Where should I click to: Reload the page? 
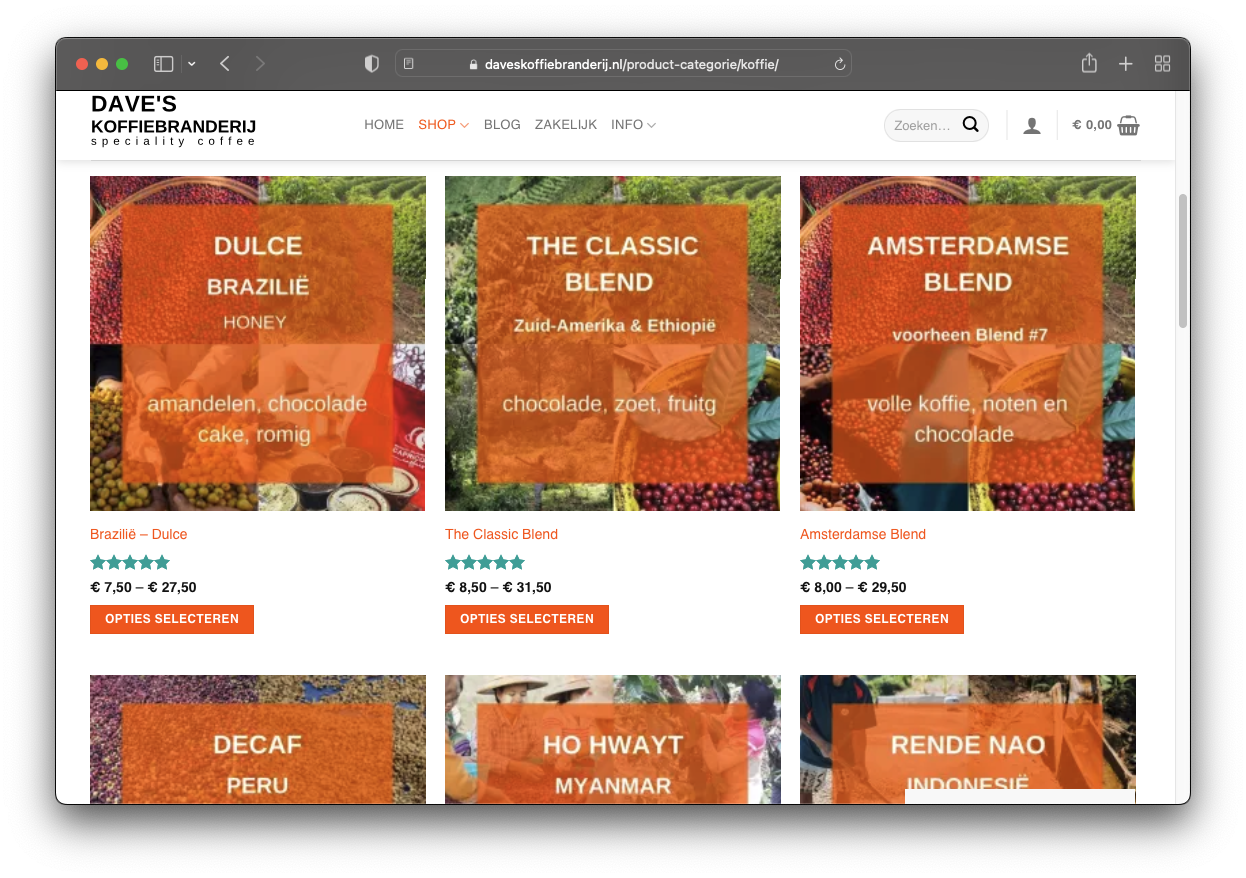coord(840,64)
